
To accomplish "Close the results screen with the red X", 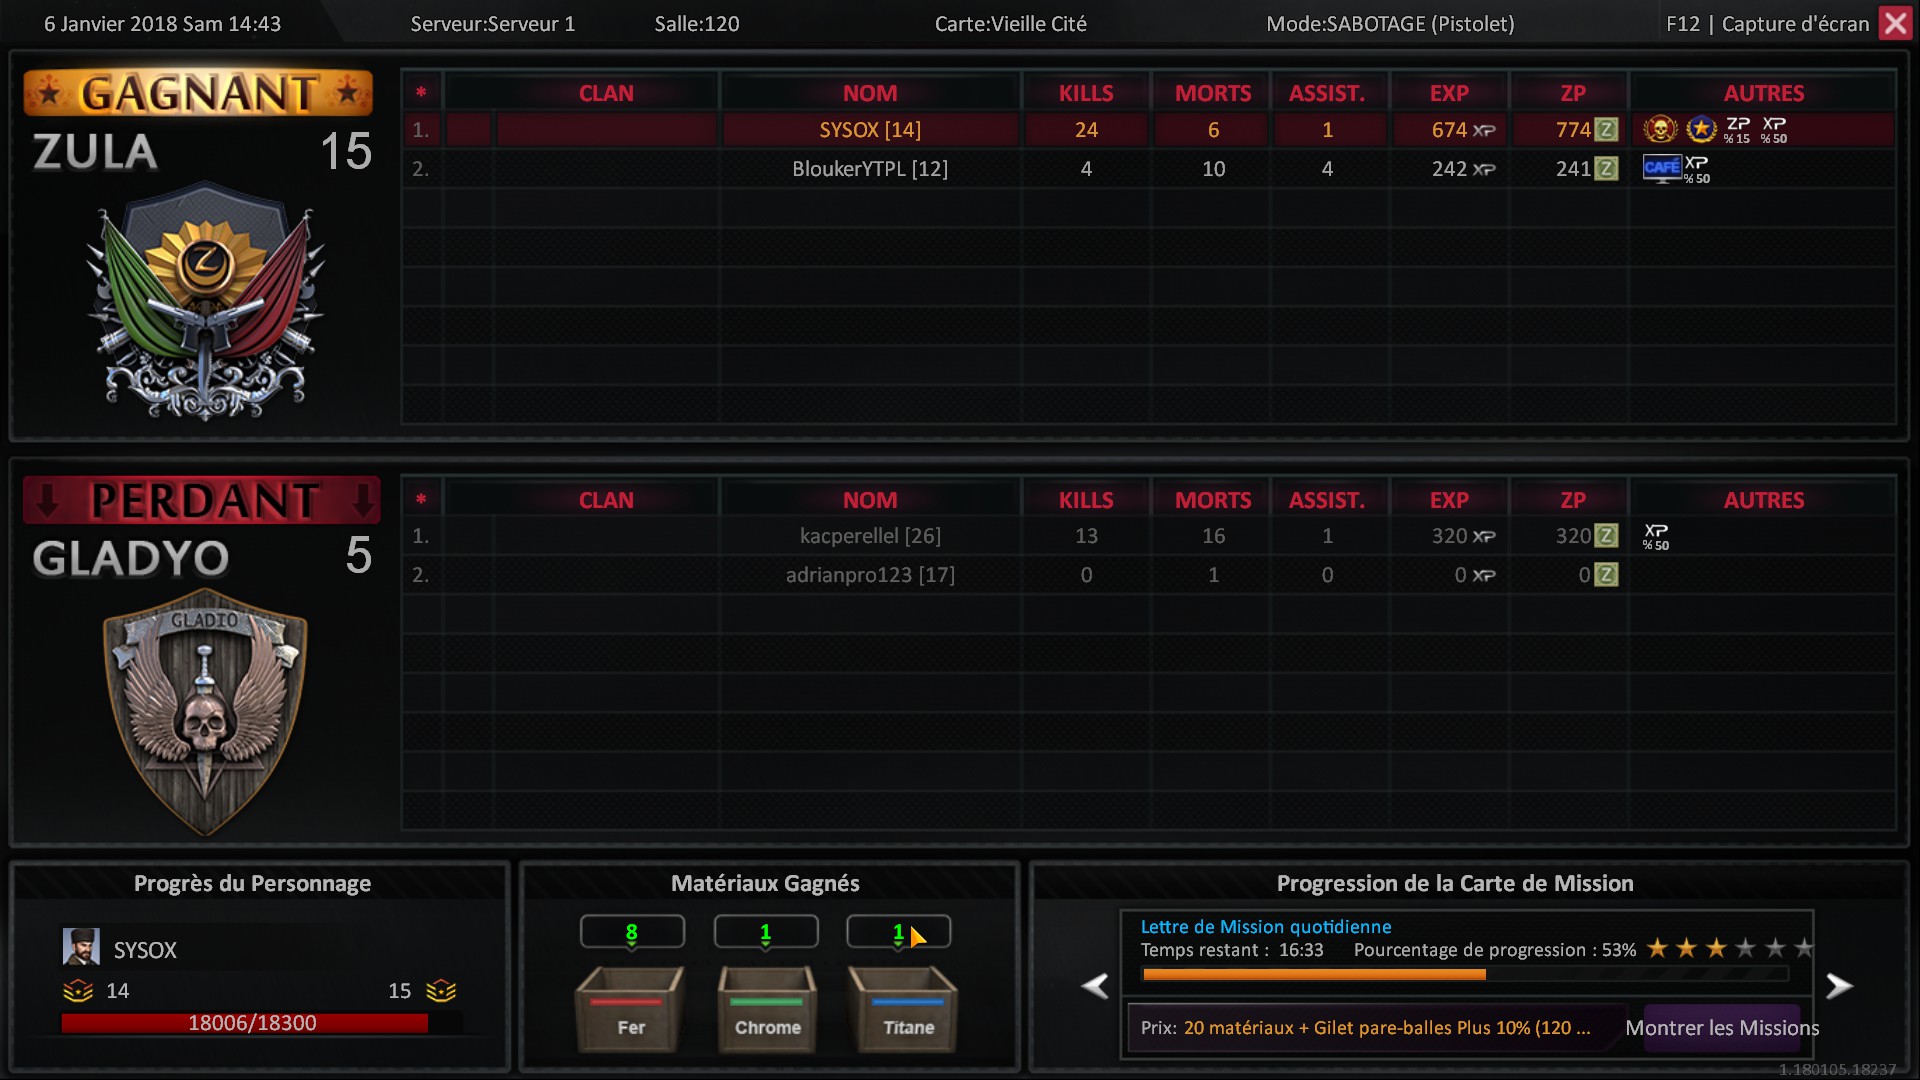I will (1895, 23).
